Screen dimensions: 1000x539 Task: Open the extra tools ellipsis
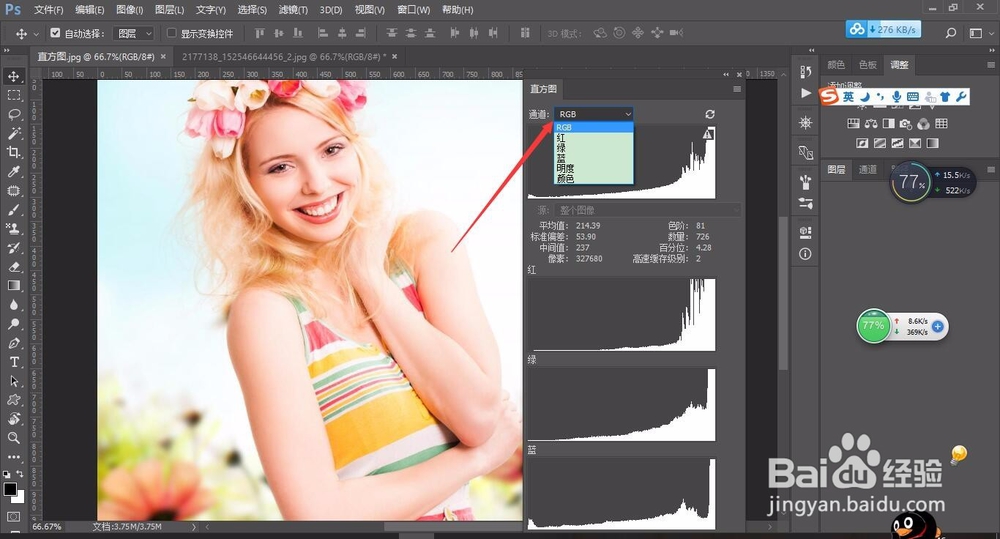pyautogui.click(x=13, y=457)
